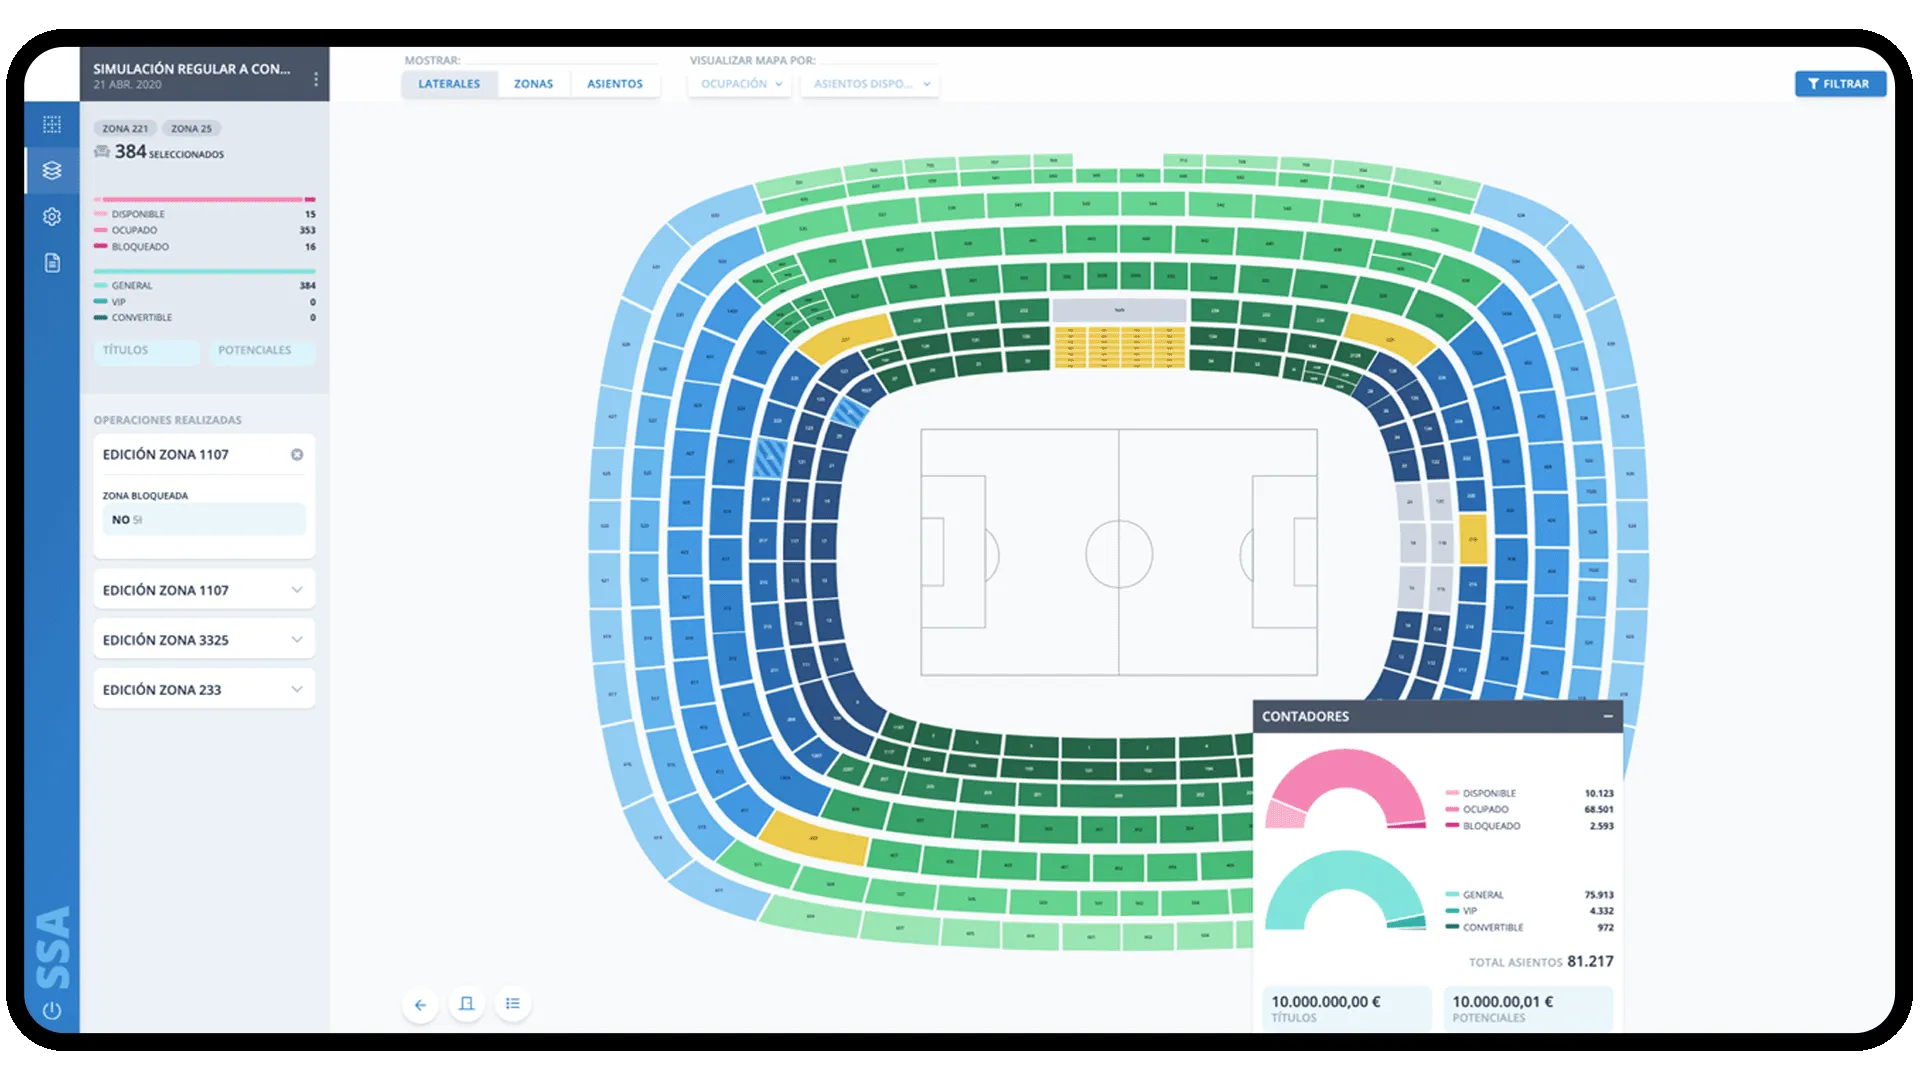Select the layers icon in sidebar
Viewport: 1920px width, 1080px height.
(x=52, y=171)
